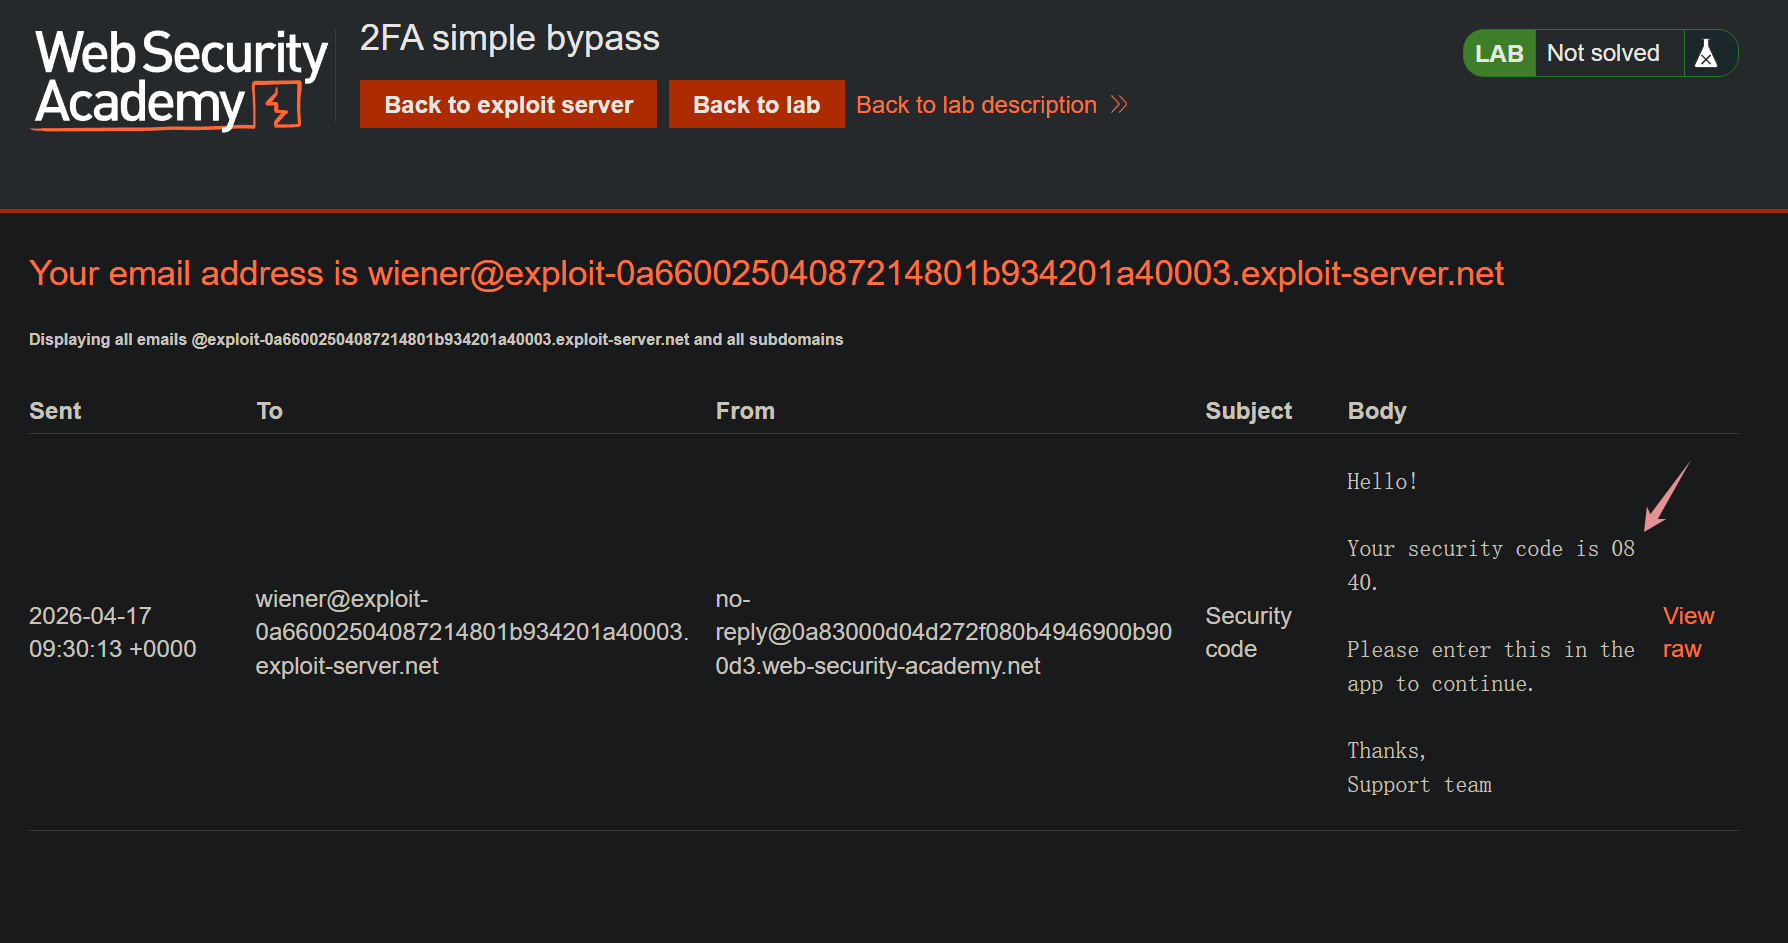Click the wiener email address heading
1788x943 pixels.
click(766, 273)
